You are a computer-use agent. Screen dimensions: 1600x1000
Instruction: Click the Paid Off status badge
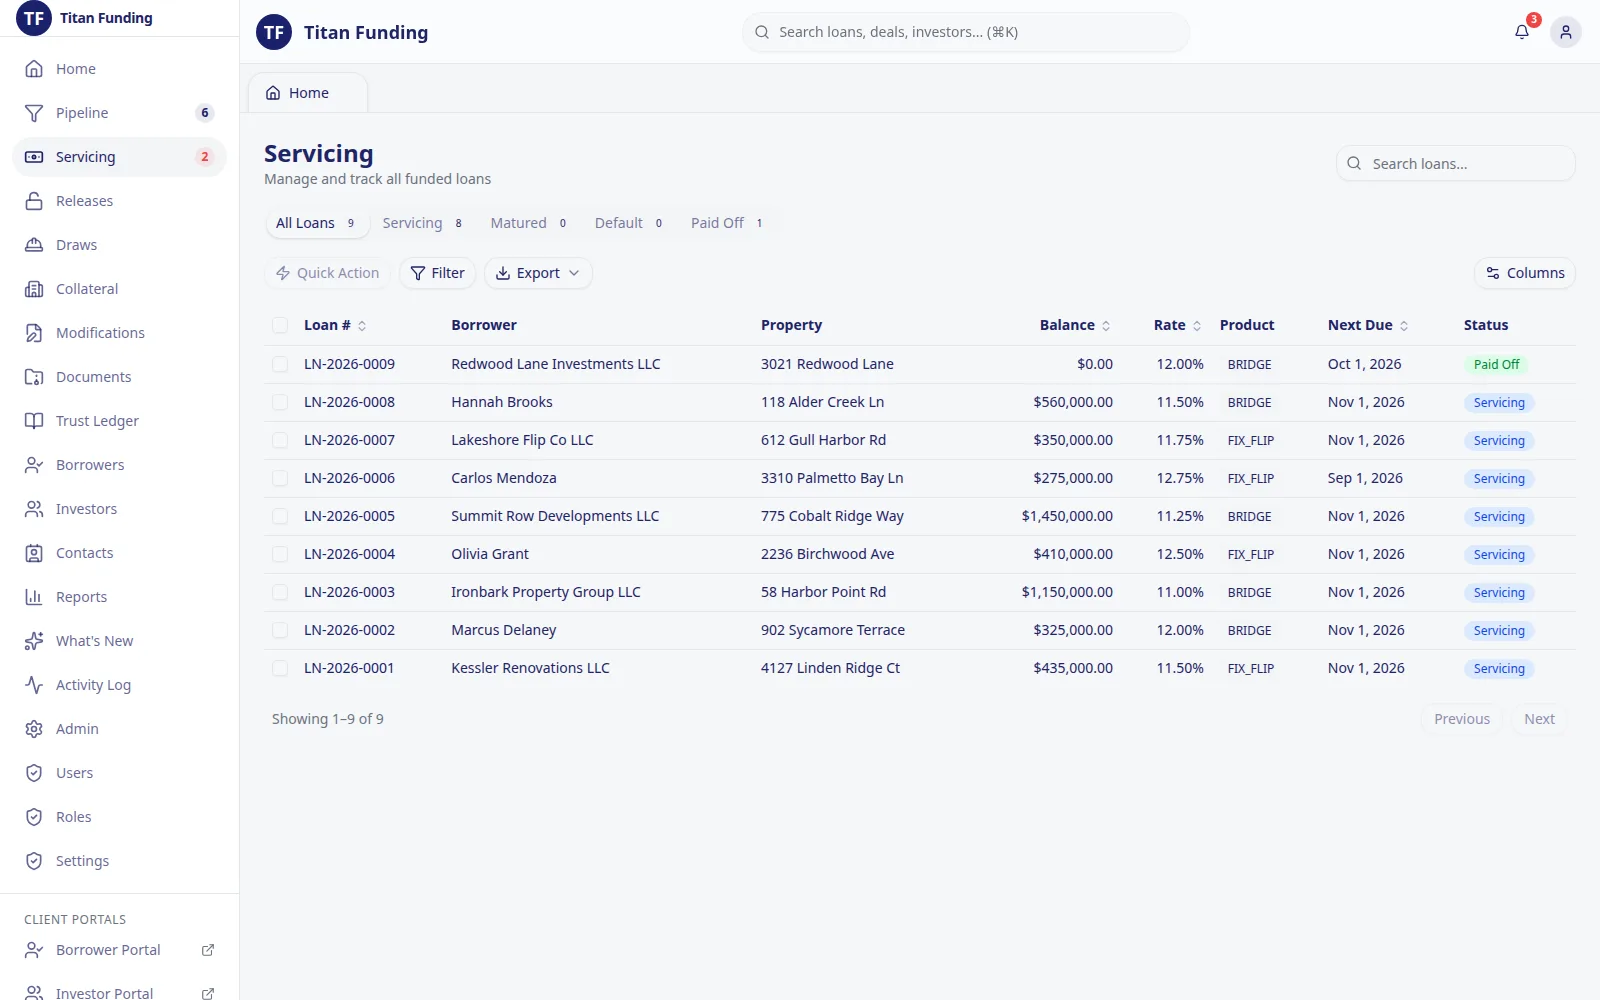pos(1496,365)
